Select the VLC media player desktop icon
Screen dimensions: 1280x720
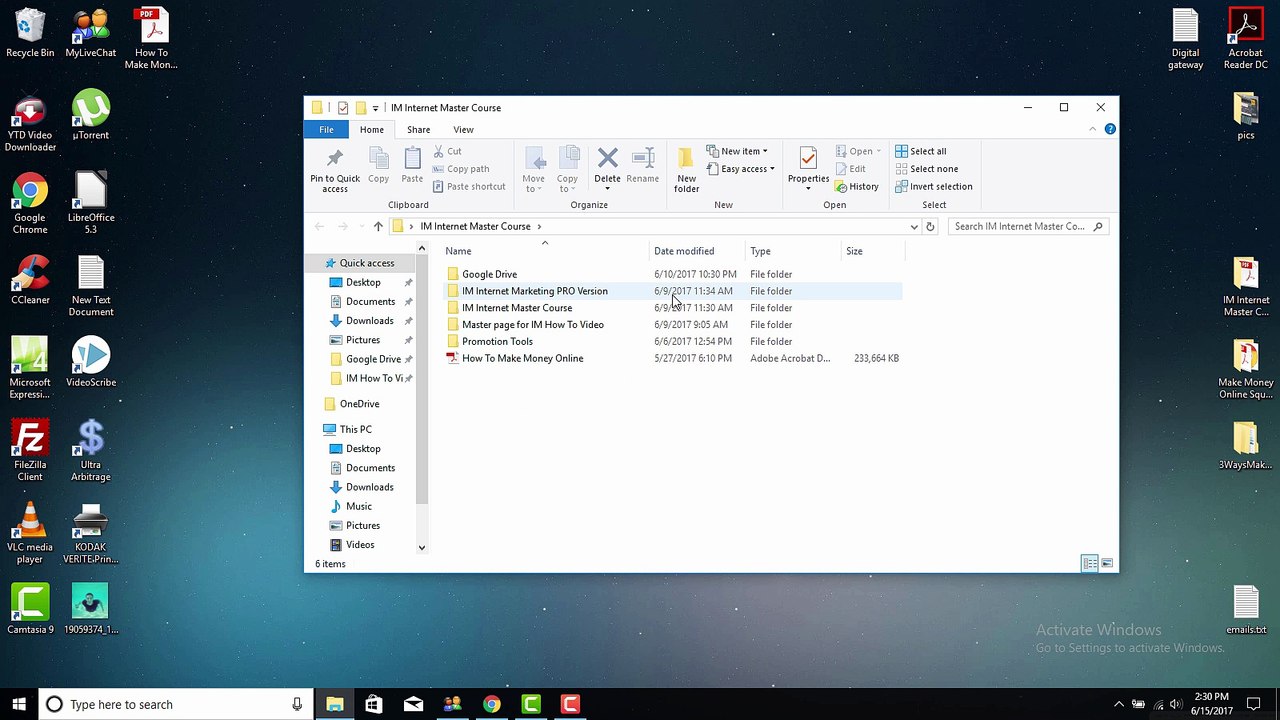30,533
